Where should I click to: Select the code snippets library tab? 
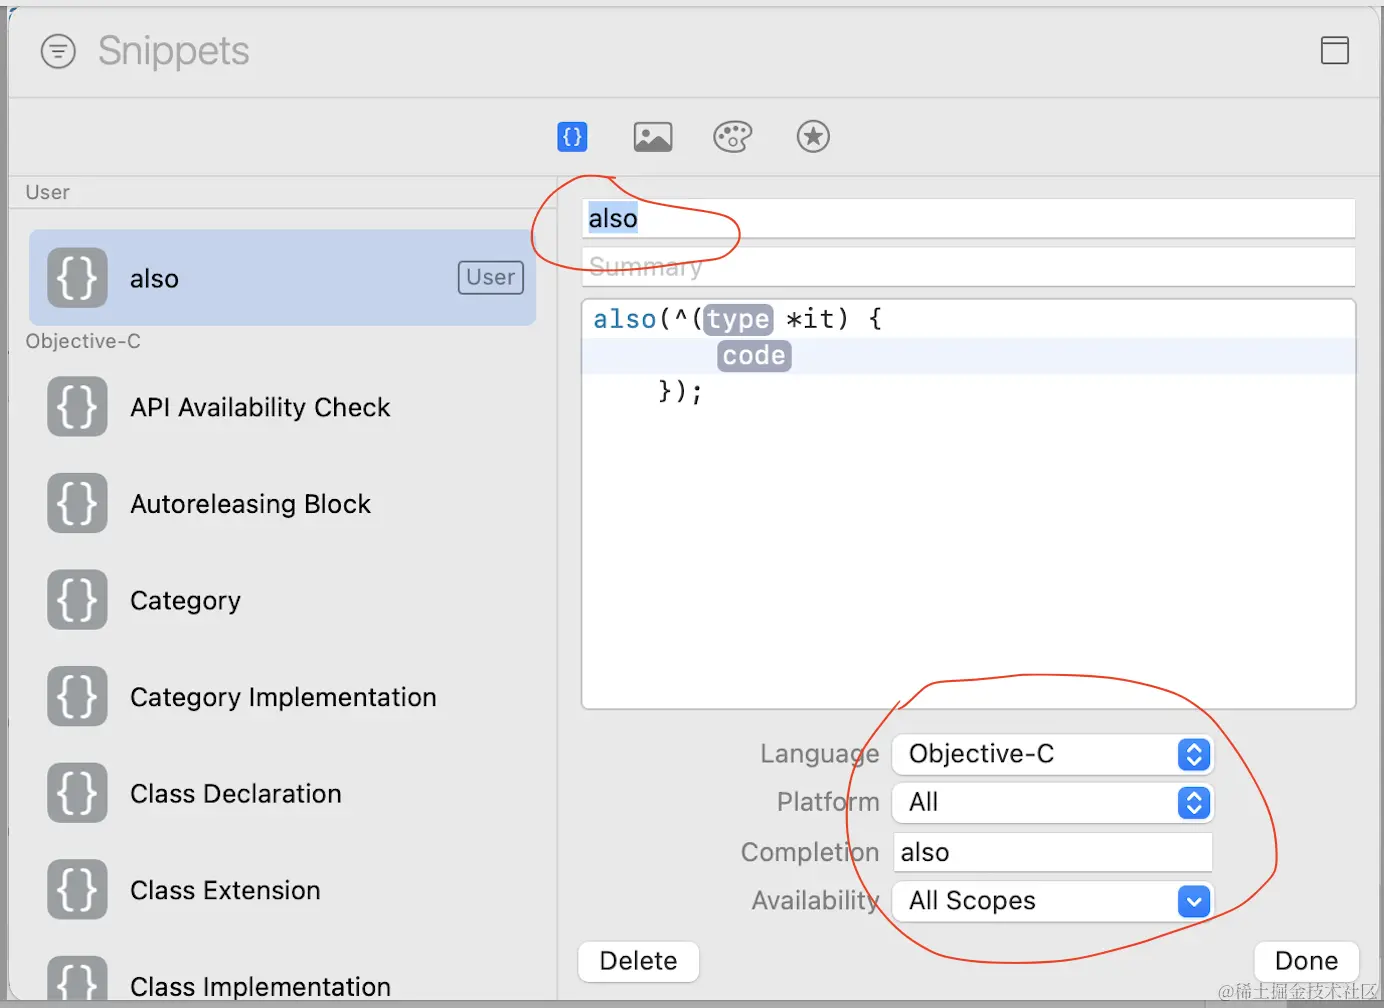(572, 136)
